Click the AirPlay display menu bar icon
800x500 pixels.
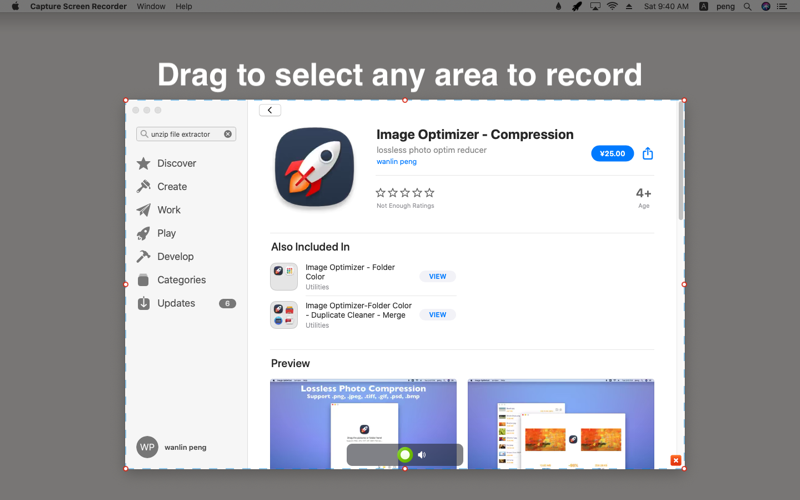595,6
